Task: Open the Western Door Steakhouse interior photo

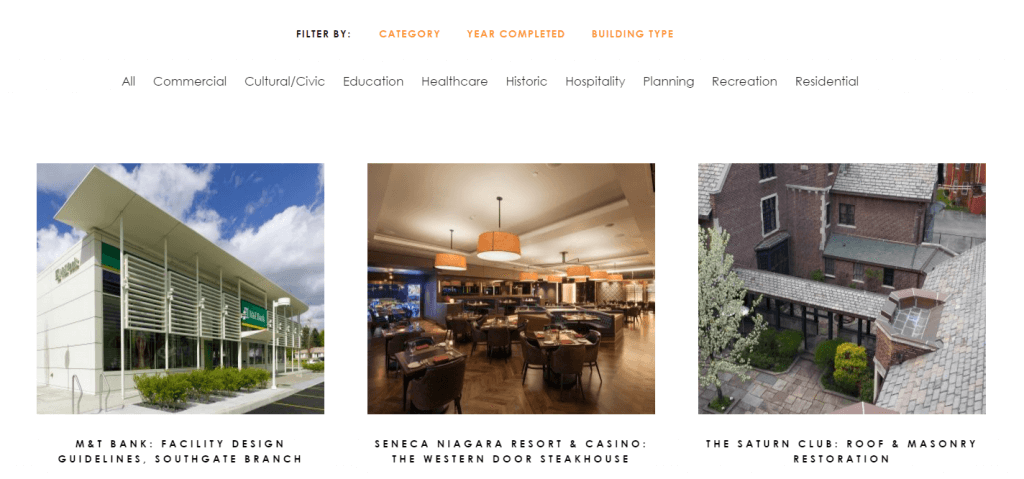Action: point(511,288)
